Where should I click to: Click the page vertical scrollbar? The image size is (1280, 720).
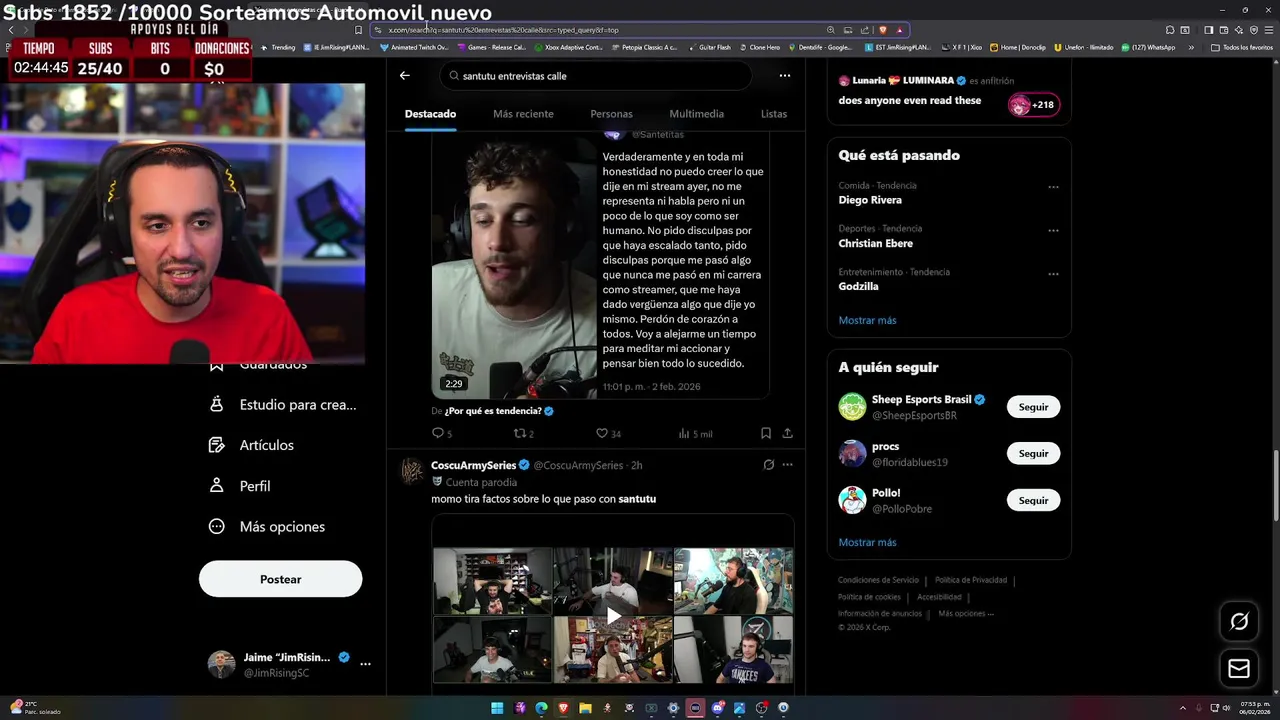pos(1275,485)
